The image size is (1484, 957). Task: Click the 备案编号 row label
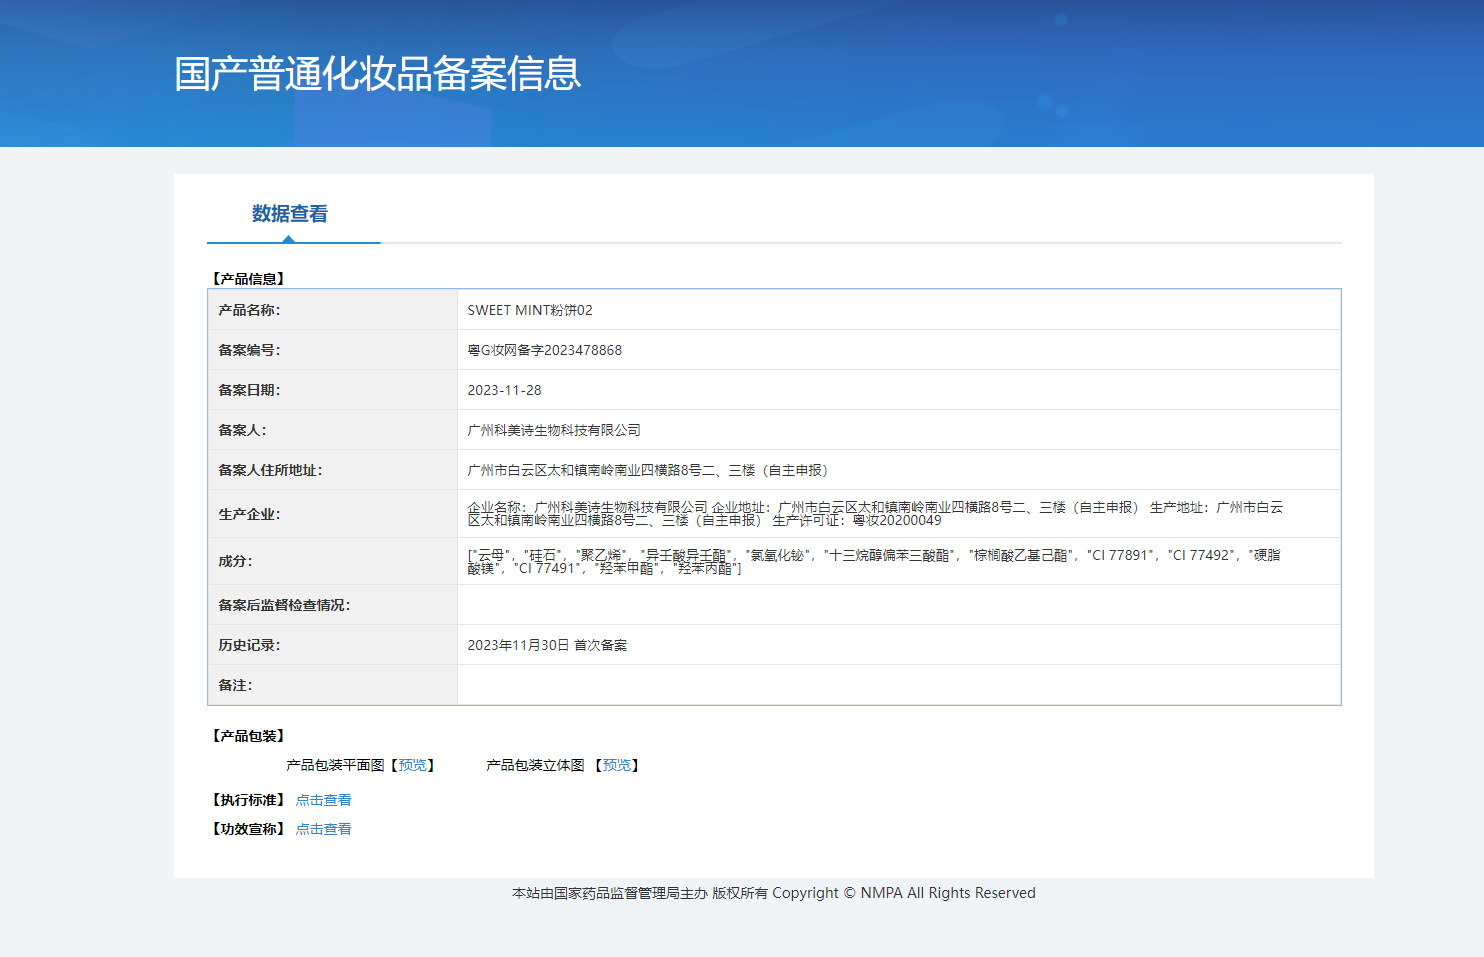[249, 350]
